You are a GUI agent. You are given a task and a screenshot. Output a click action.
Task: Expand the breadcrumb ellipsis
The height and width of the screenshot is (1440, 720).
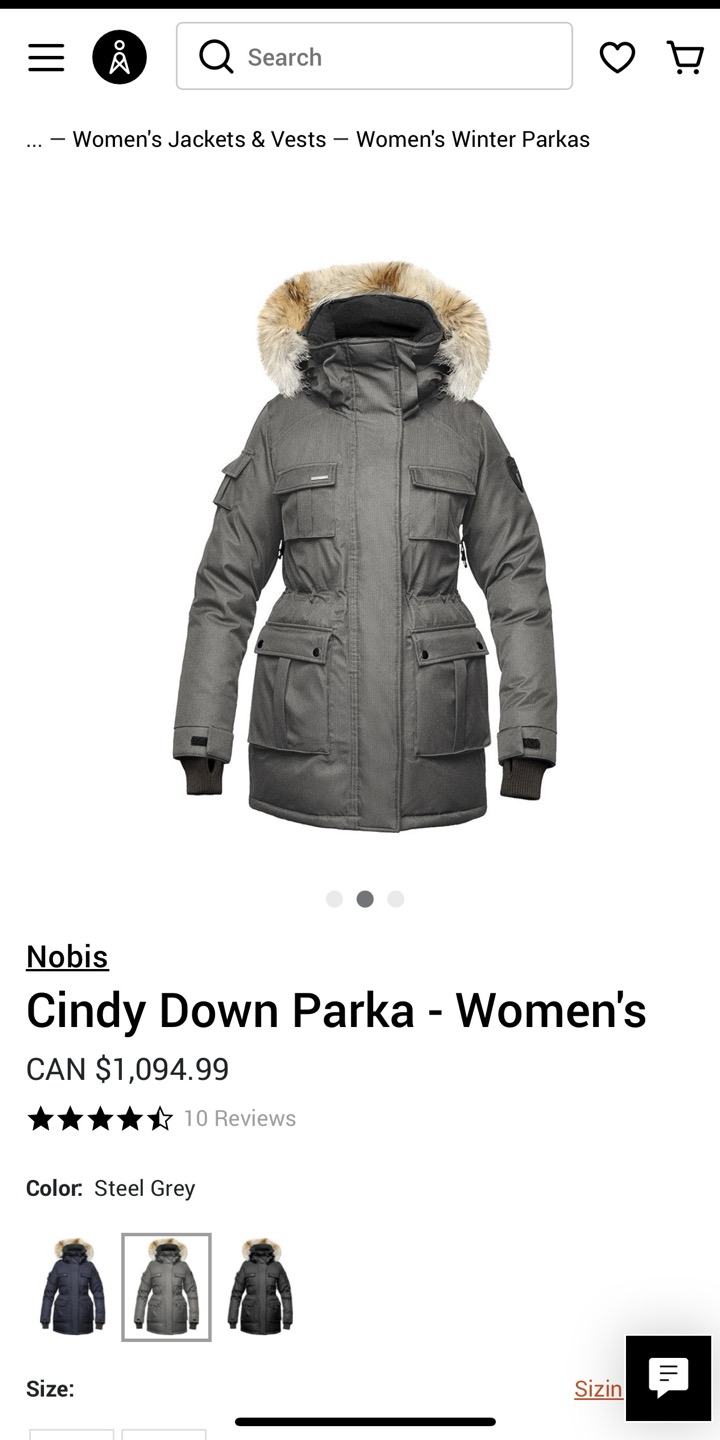[x=34, y=139]
